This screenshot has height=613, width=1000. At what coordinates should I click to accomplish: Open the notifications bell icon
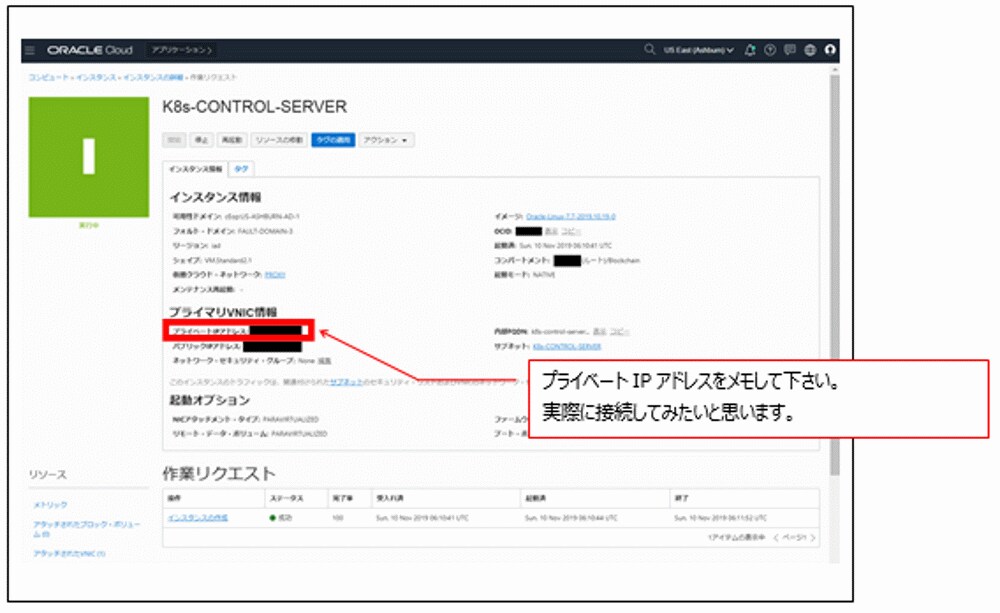point(750,47)
